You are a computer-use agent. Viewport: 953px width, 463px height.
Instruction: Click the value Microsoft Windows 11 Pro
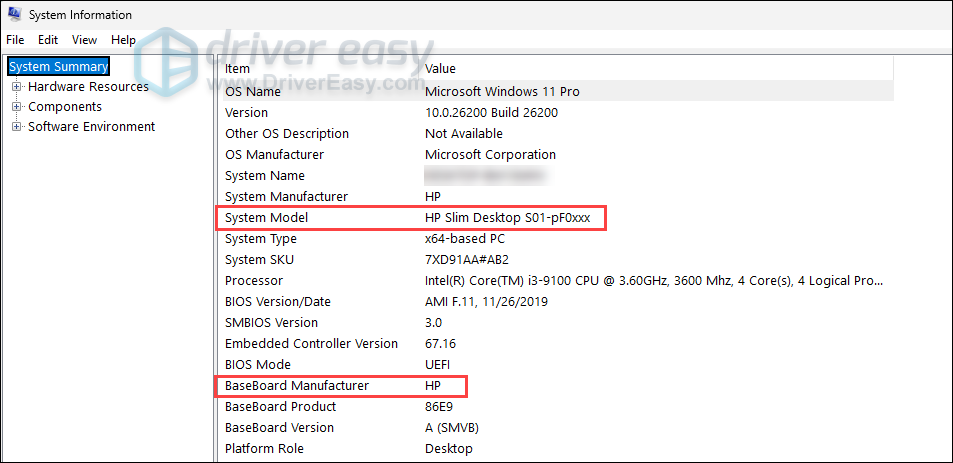coord(502,92)
